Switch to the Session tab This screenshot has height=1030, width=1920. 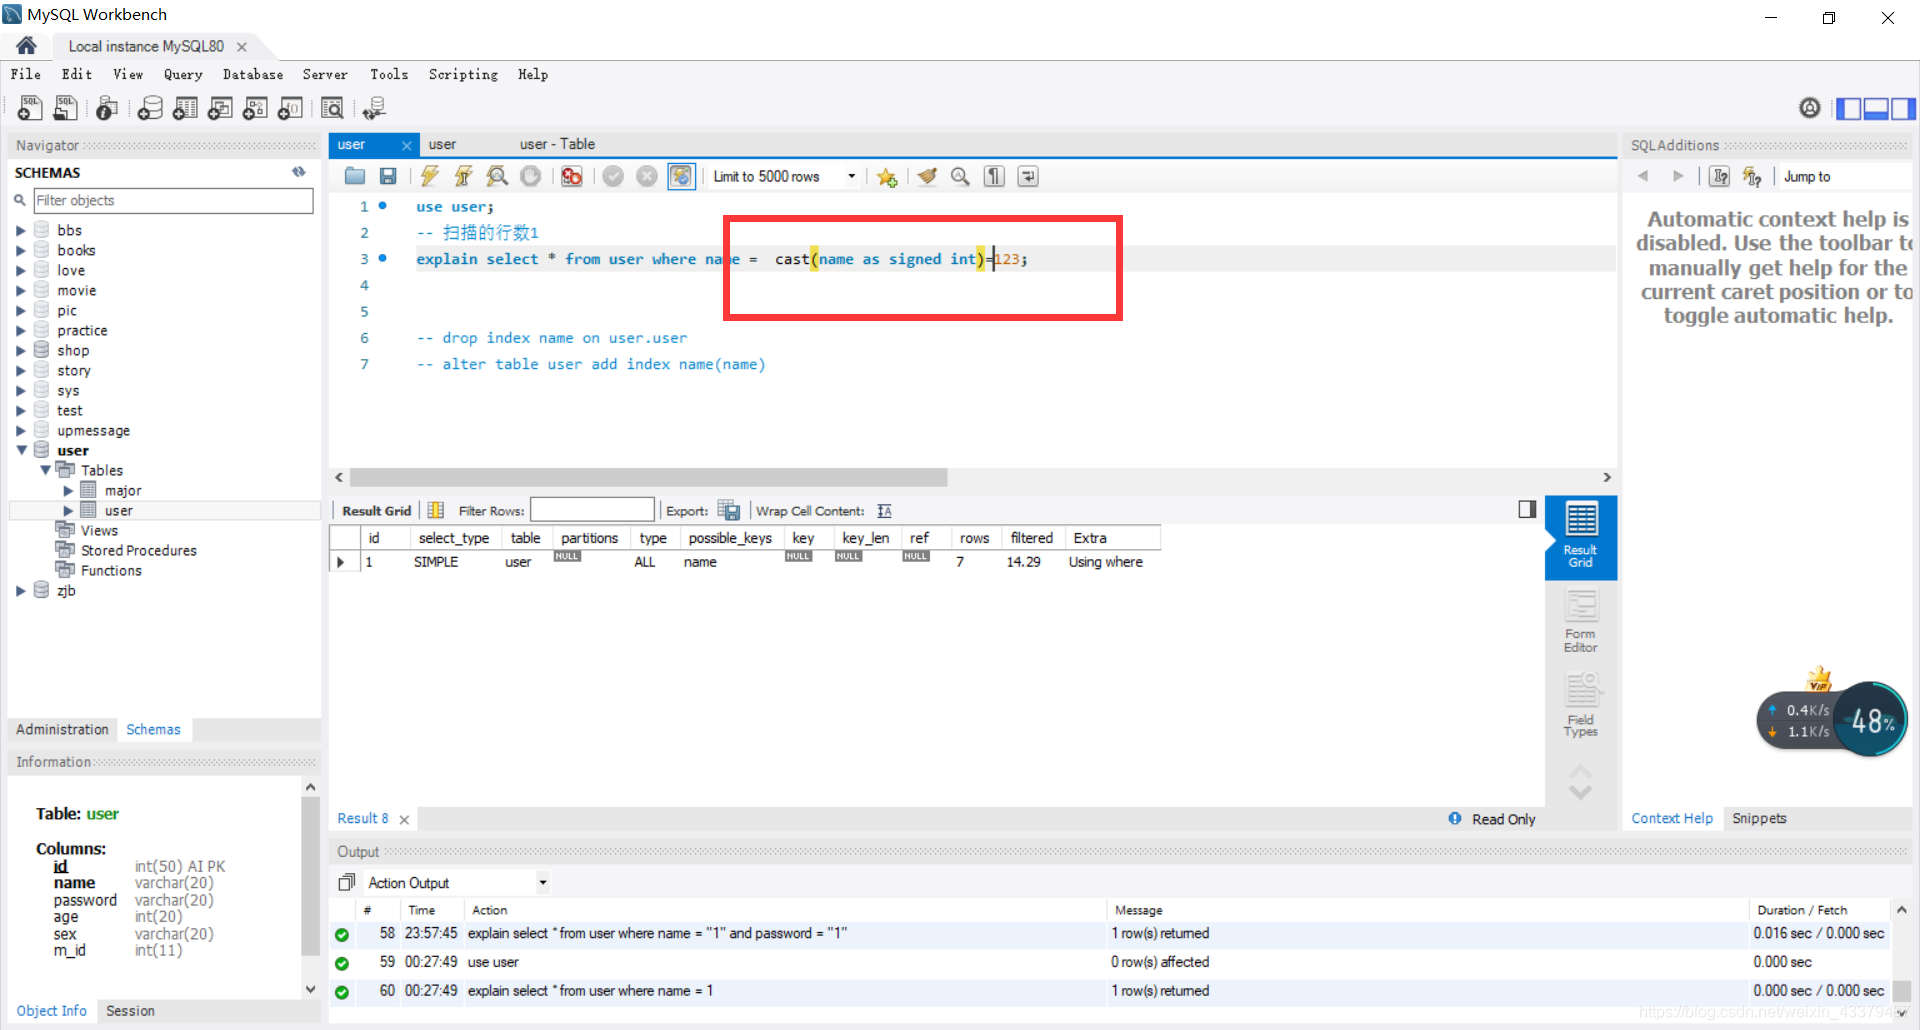(x=130, y=1011)
